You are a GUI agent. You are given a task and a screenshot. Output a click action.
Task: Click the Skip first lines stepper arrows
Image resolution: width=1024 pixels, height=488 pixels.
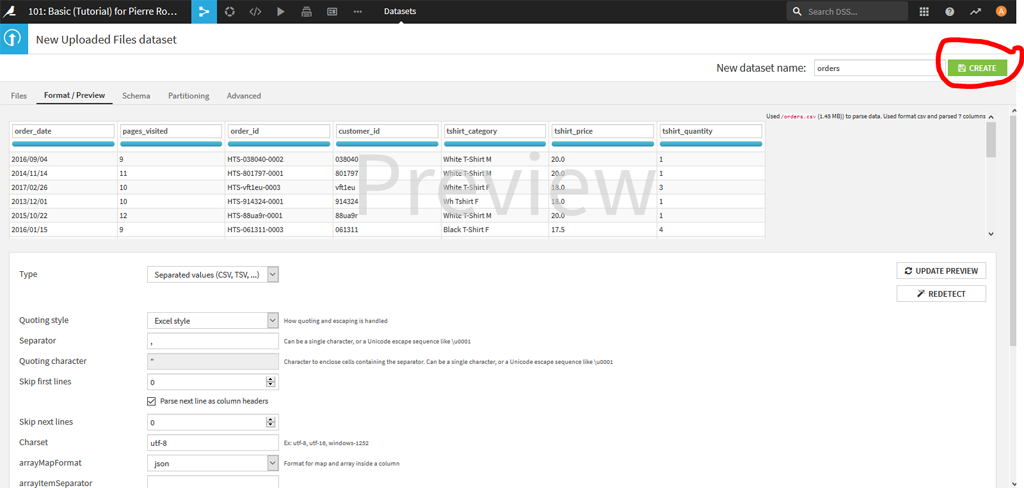[x=270, y=382]
